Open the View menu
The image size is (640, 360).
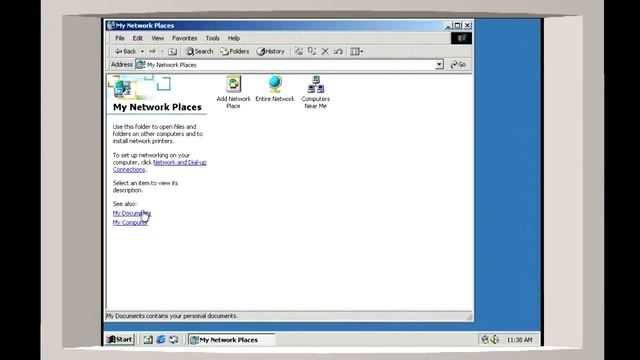pos(158,38)
